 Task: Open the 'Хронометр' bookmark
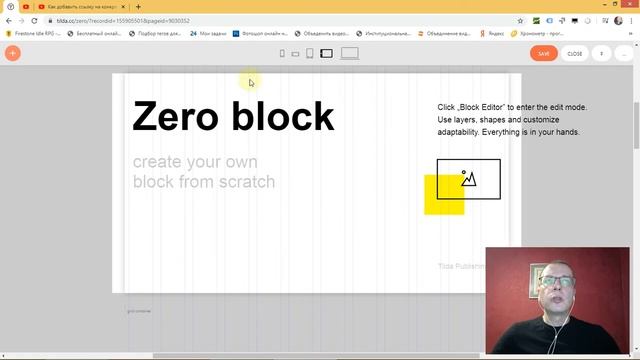coord(537,33)
